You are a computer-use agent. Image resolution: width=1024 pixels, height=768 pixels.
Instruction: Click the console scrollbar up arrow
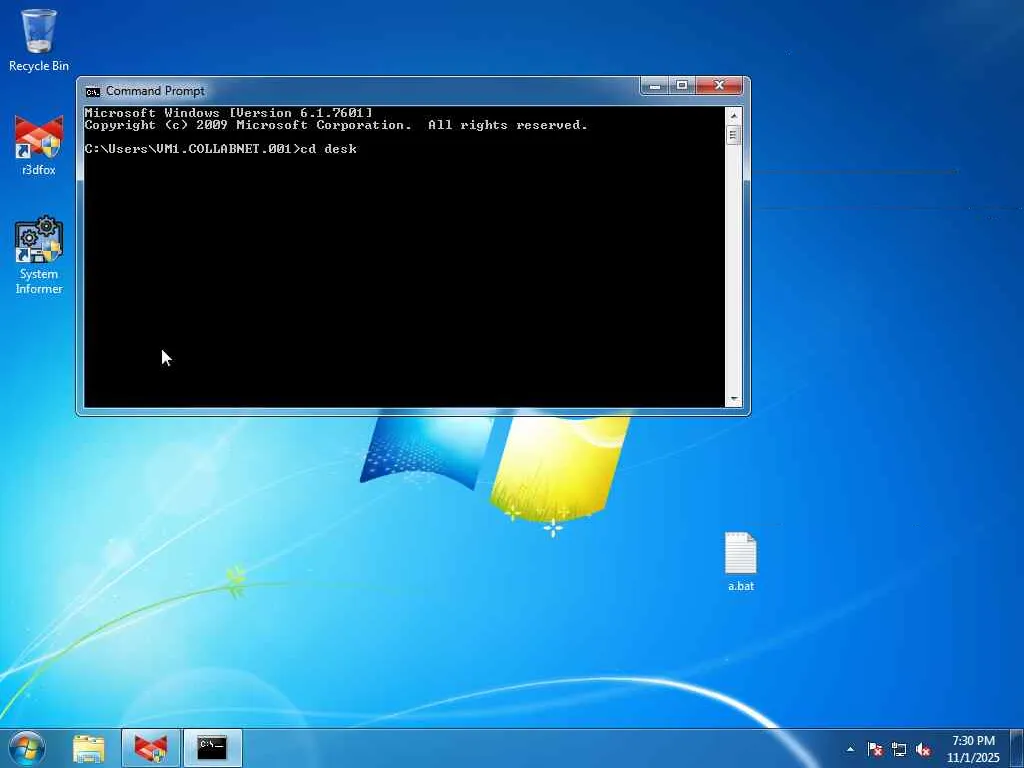pyautogui.click(x=733, y=116)
